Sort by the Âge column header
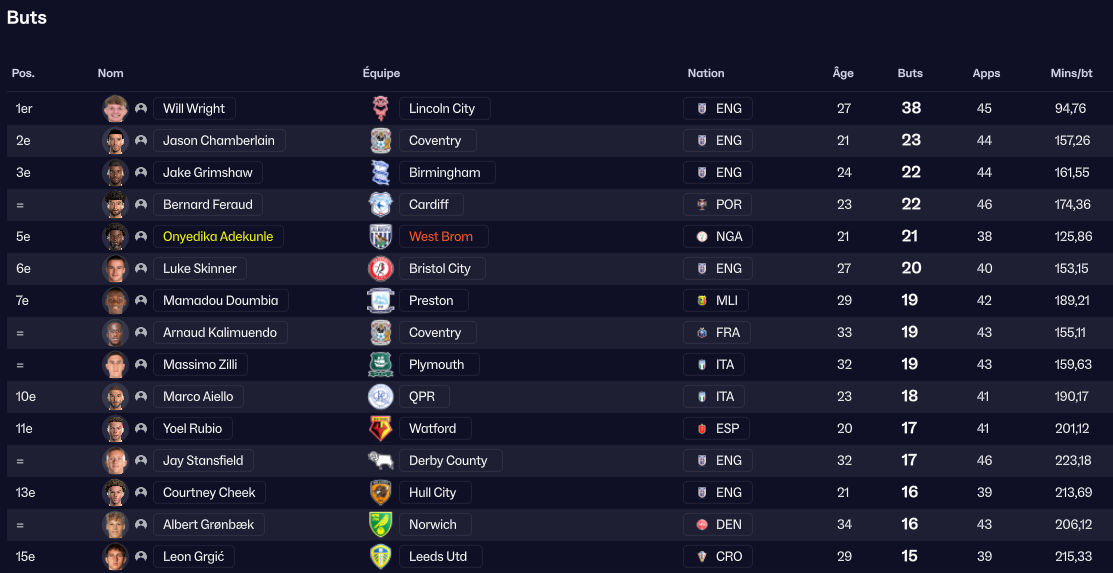1113x573 pixels. pyautogui.click(x=843, y=73)
